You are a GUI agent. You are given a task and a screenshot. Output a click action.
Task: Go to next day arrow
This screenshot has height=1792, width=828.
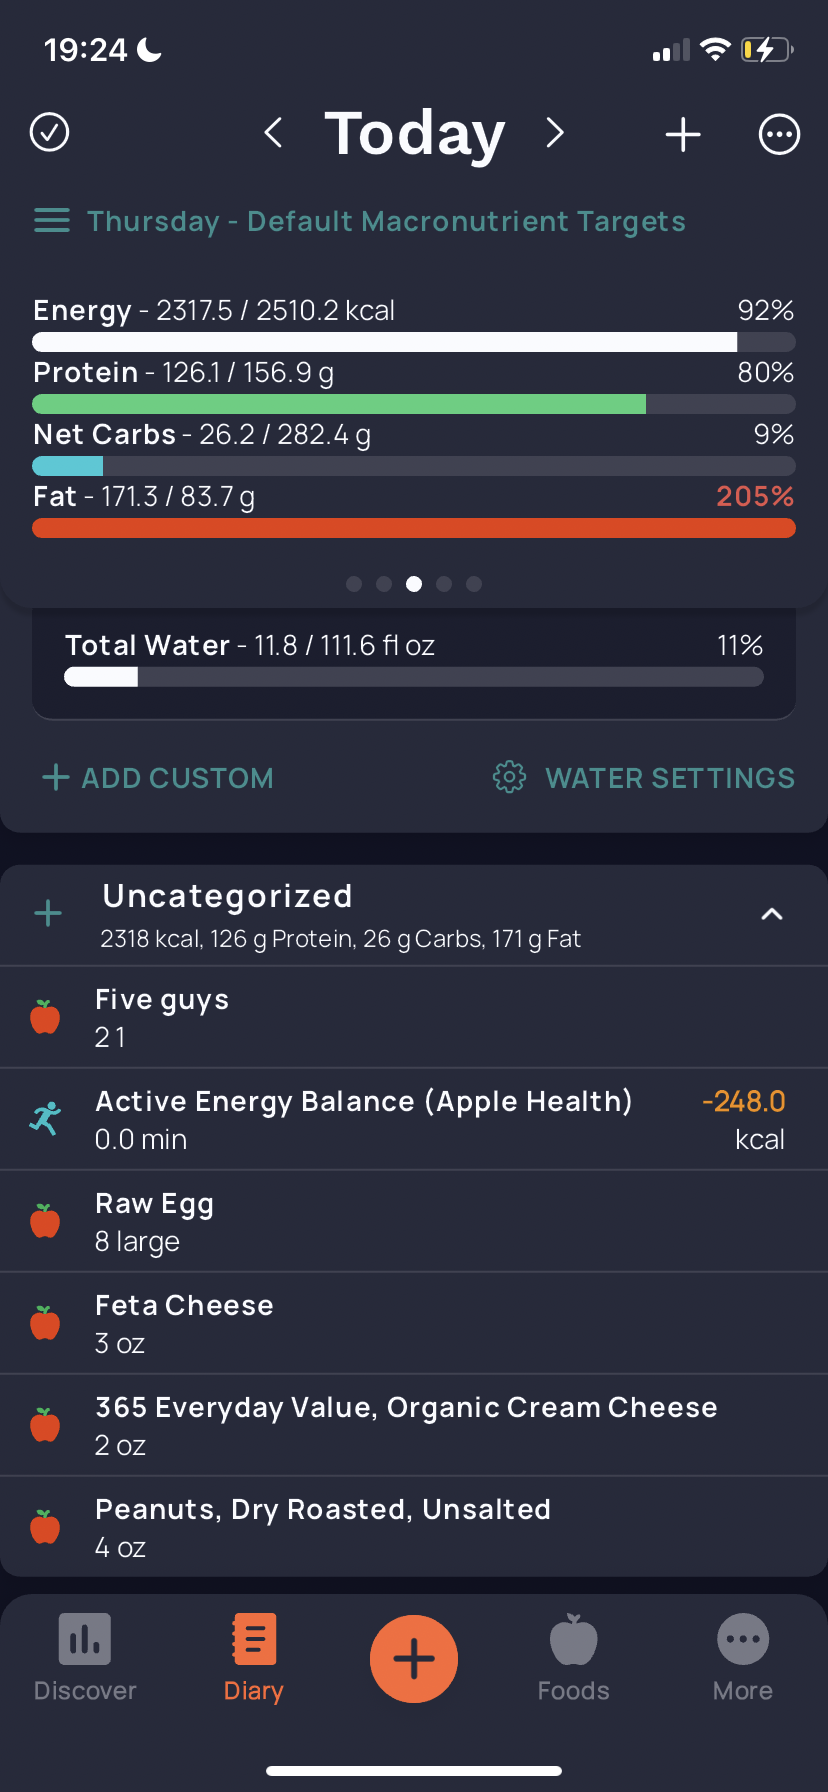point(556,132)
